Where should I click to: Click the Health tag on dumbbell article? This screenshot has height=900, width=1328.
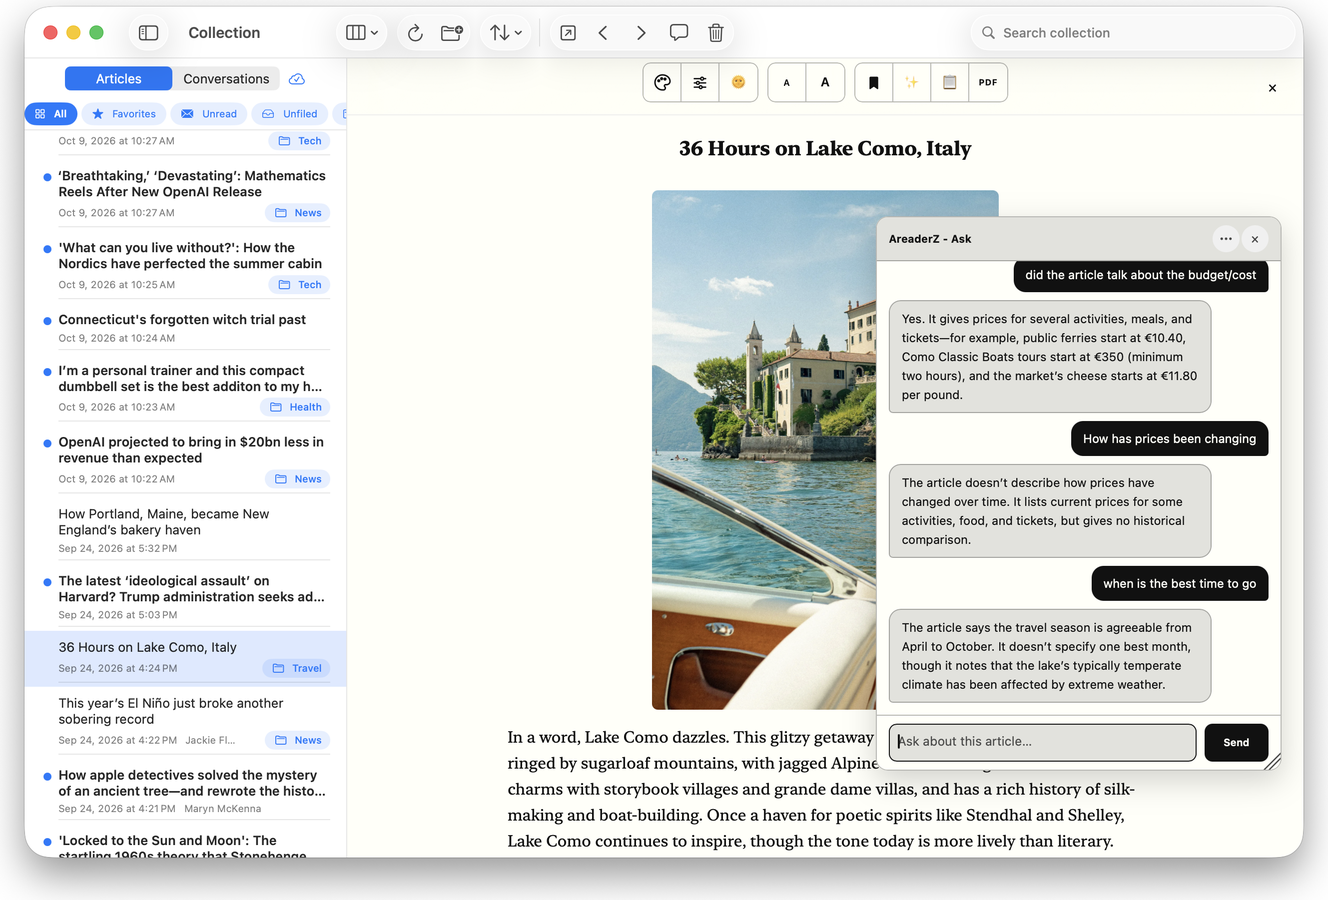(295, 407)
